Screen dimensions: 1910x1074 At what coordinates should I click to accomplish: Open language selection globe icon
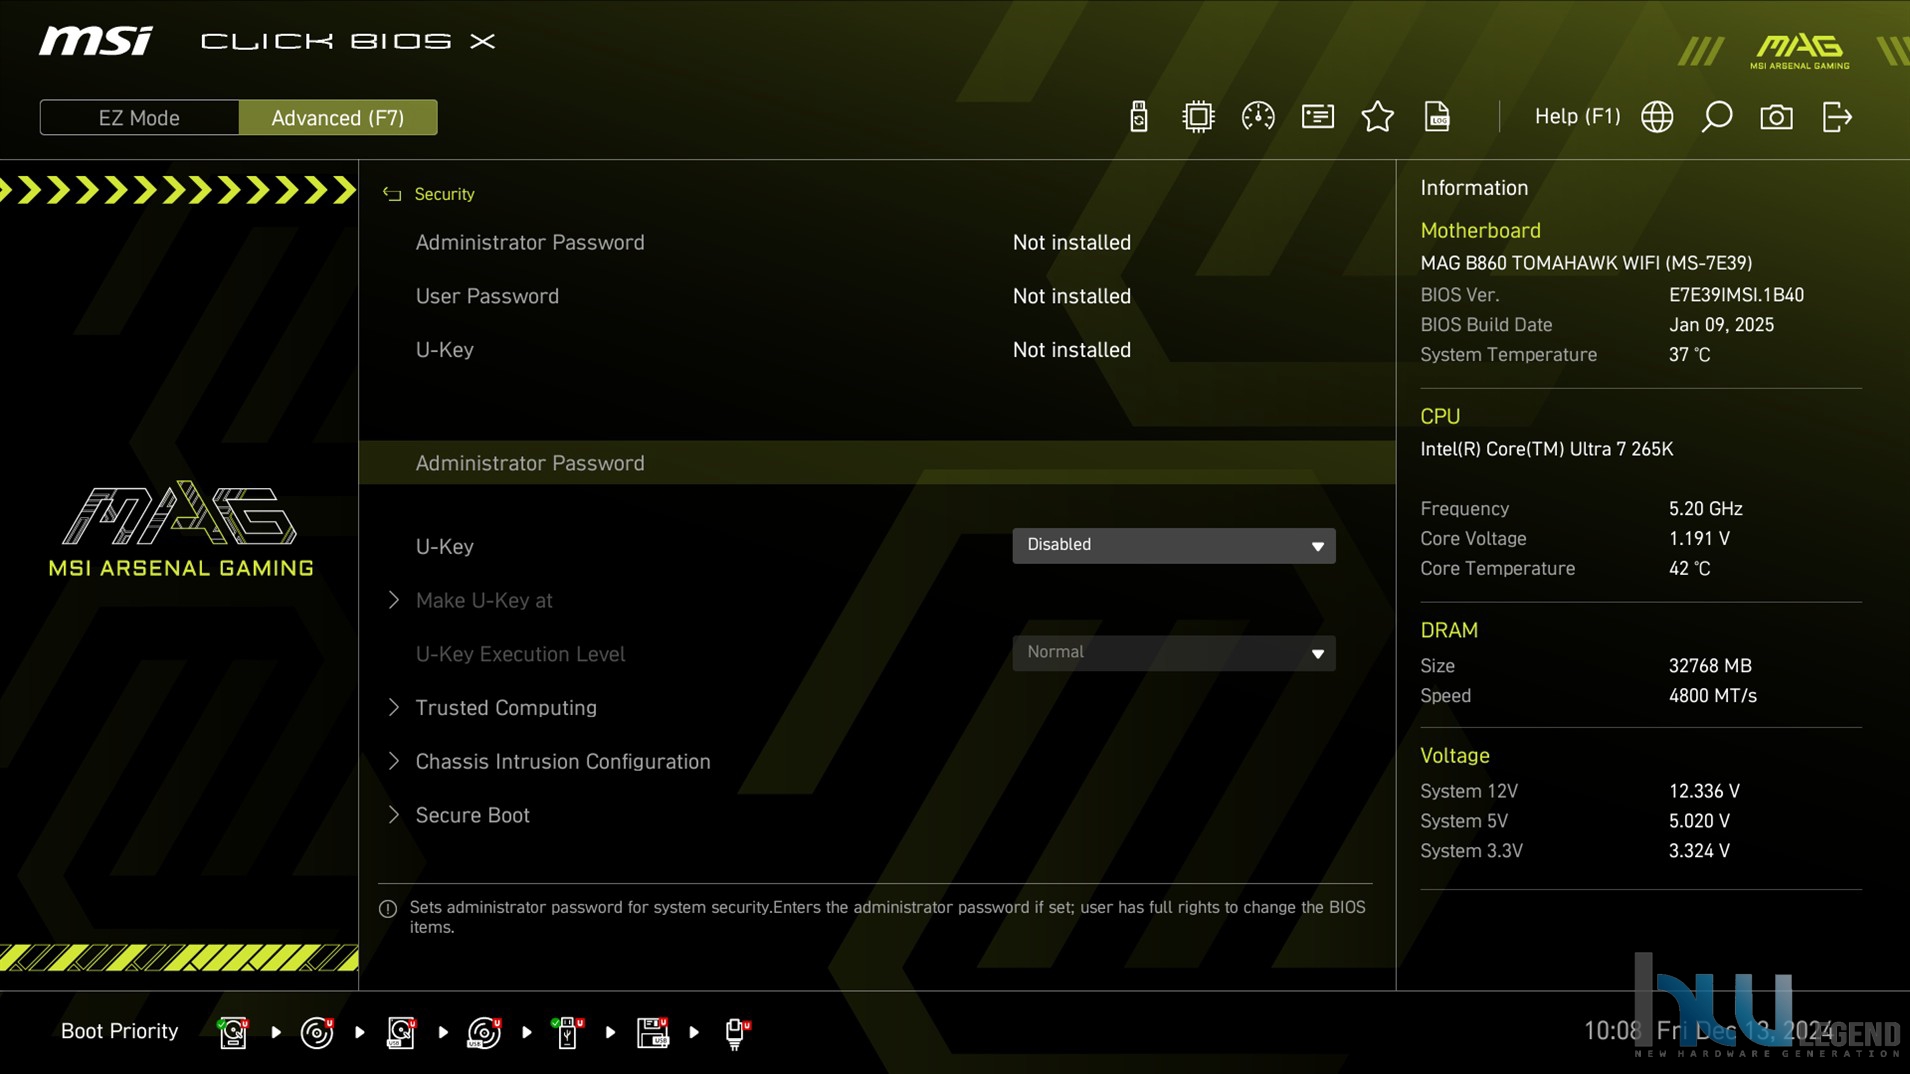(1657, 117)
